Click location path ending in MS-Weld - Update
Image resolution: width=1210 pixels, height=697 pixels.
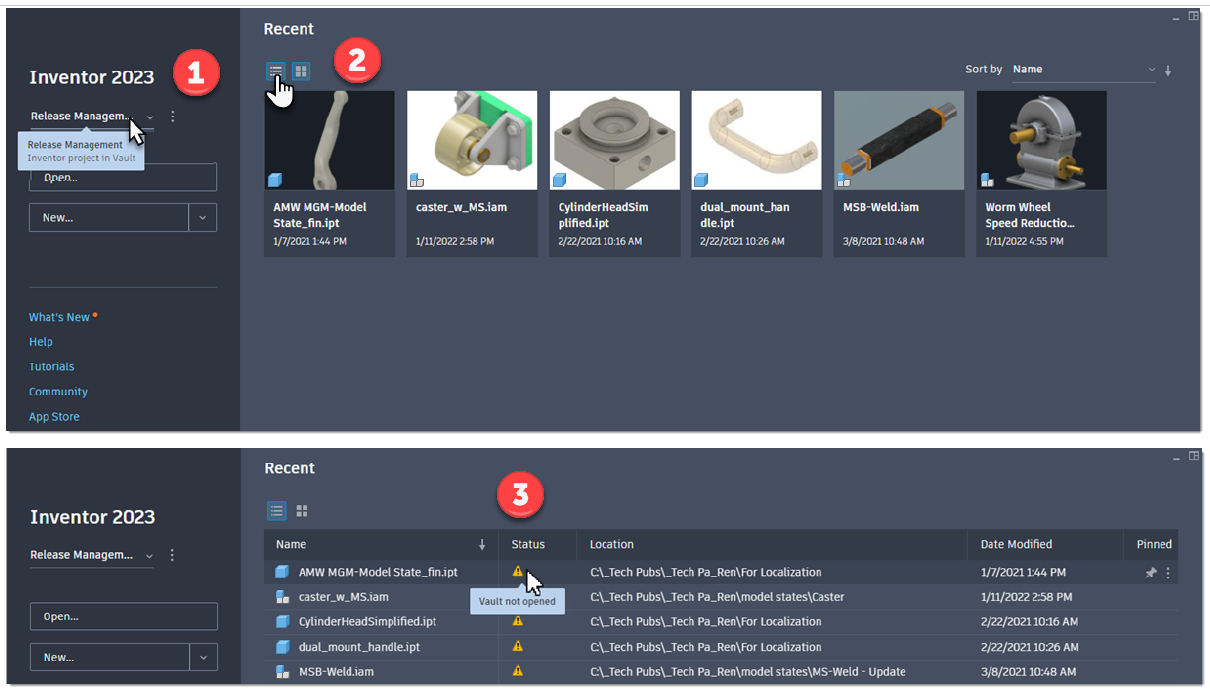(748, 672)
